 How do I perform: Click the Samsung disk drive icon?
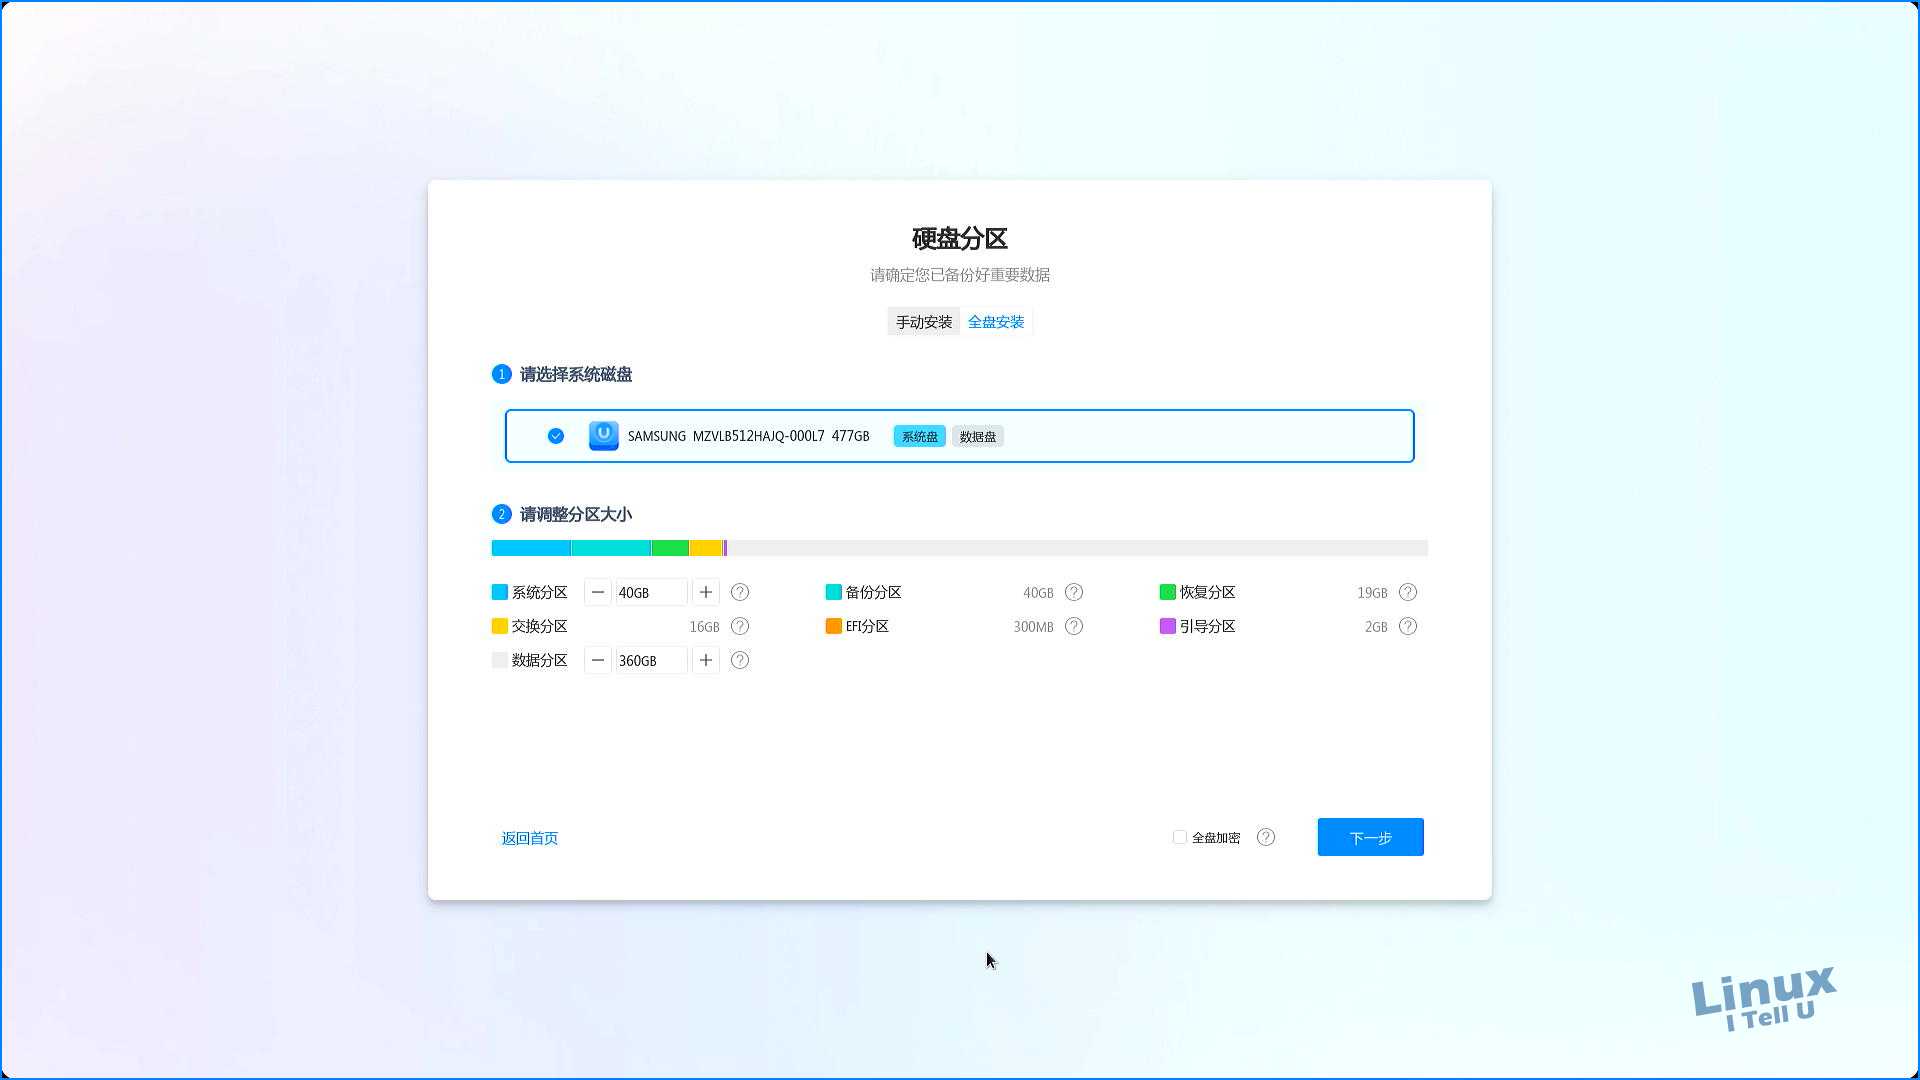pos(603,436)
